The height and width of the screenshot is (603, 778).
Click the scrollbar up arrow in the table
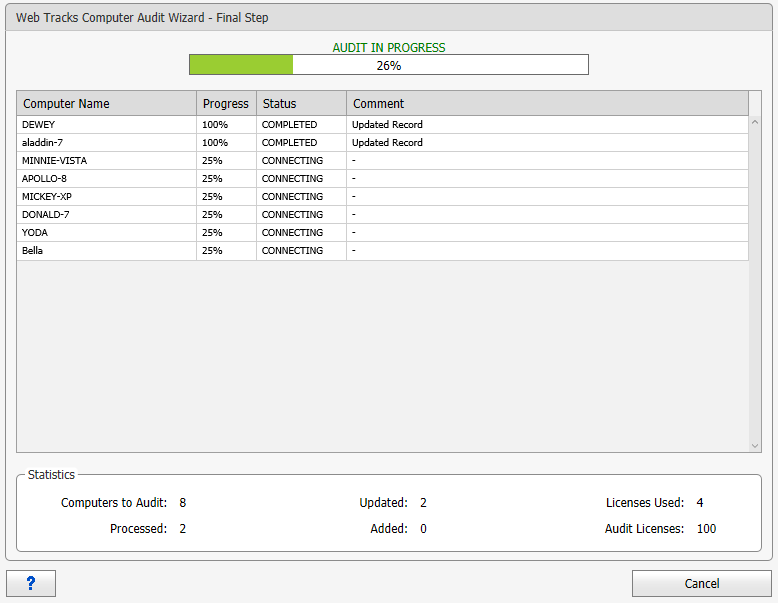755,122
